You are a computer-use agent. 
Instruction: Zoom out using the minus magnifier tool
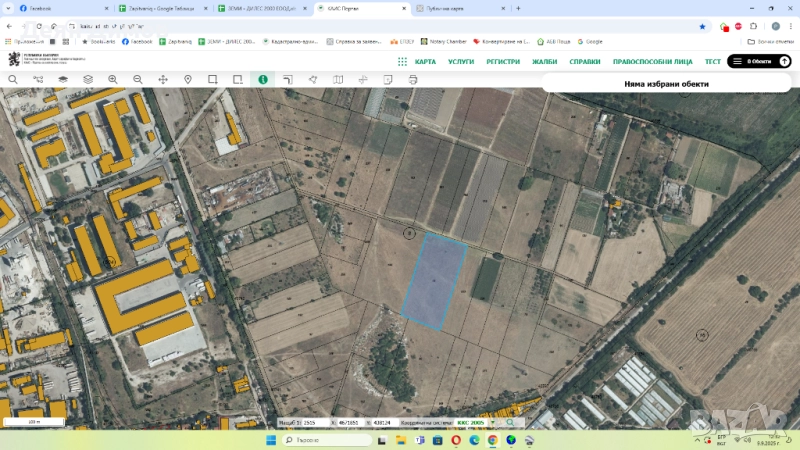[x=138, y=79]
